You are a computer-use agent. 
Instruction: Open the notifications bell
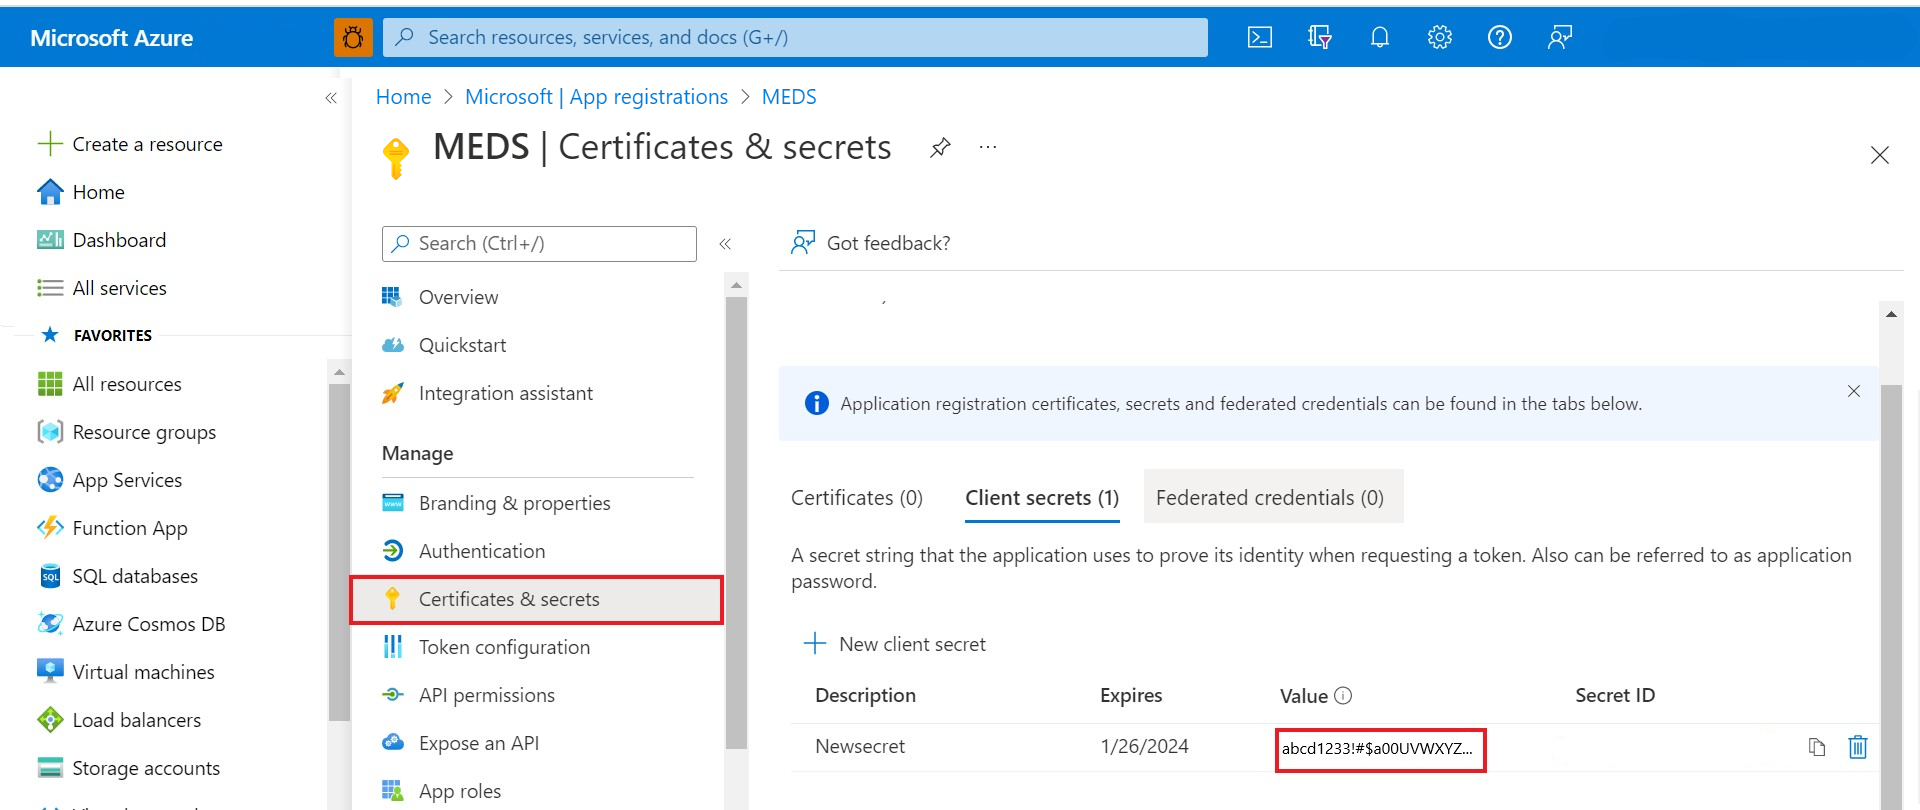[x=1380, y=37]
